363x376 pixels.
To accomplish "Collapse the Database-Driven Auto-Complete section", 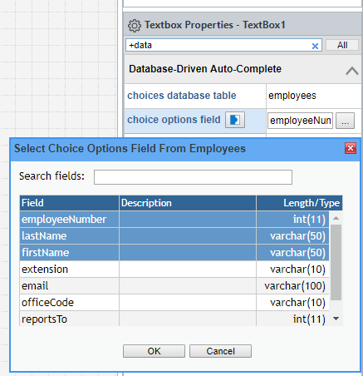I will (352, 70).
